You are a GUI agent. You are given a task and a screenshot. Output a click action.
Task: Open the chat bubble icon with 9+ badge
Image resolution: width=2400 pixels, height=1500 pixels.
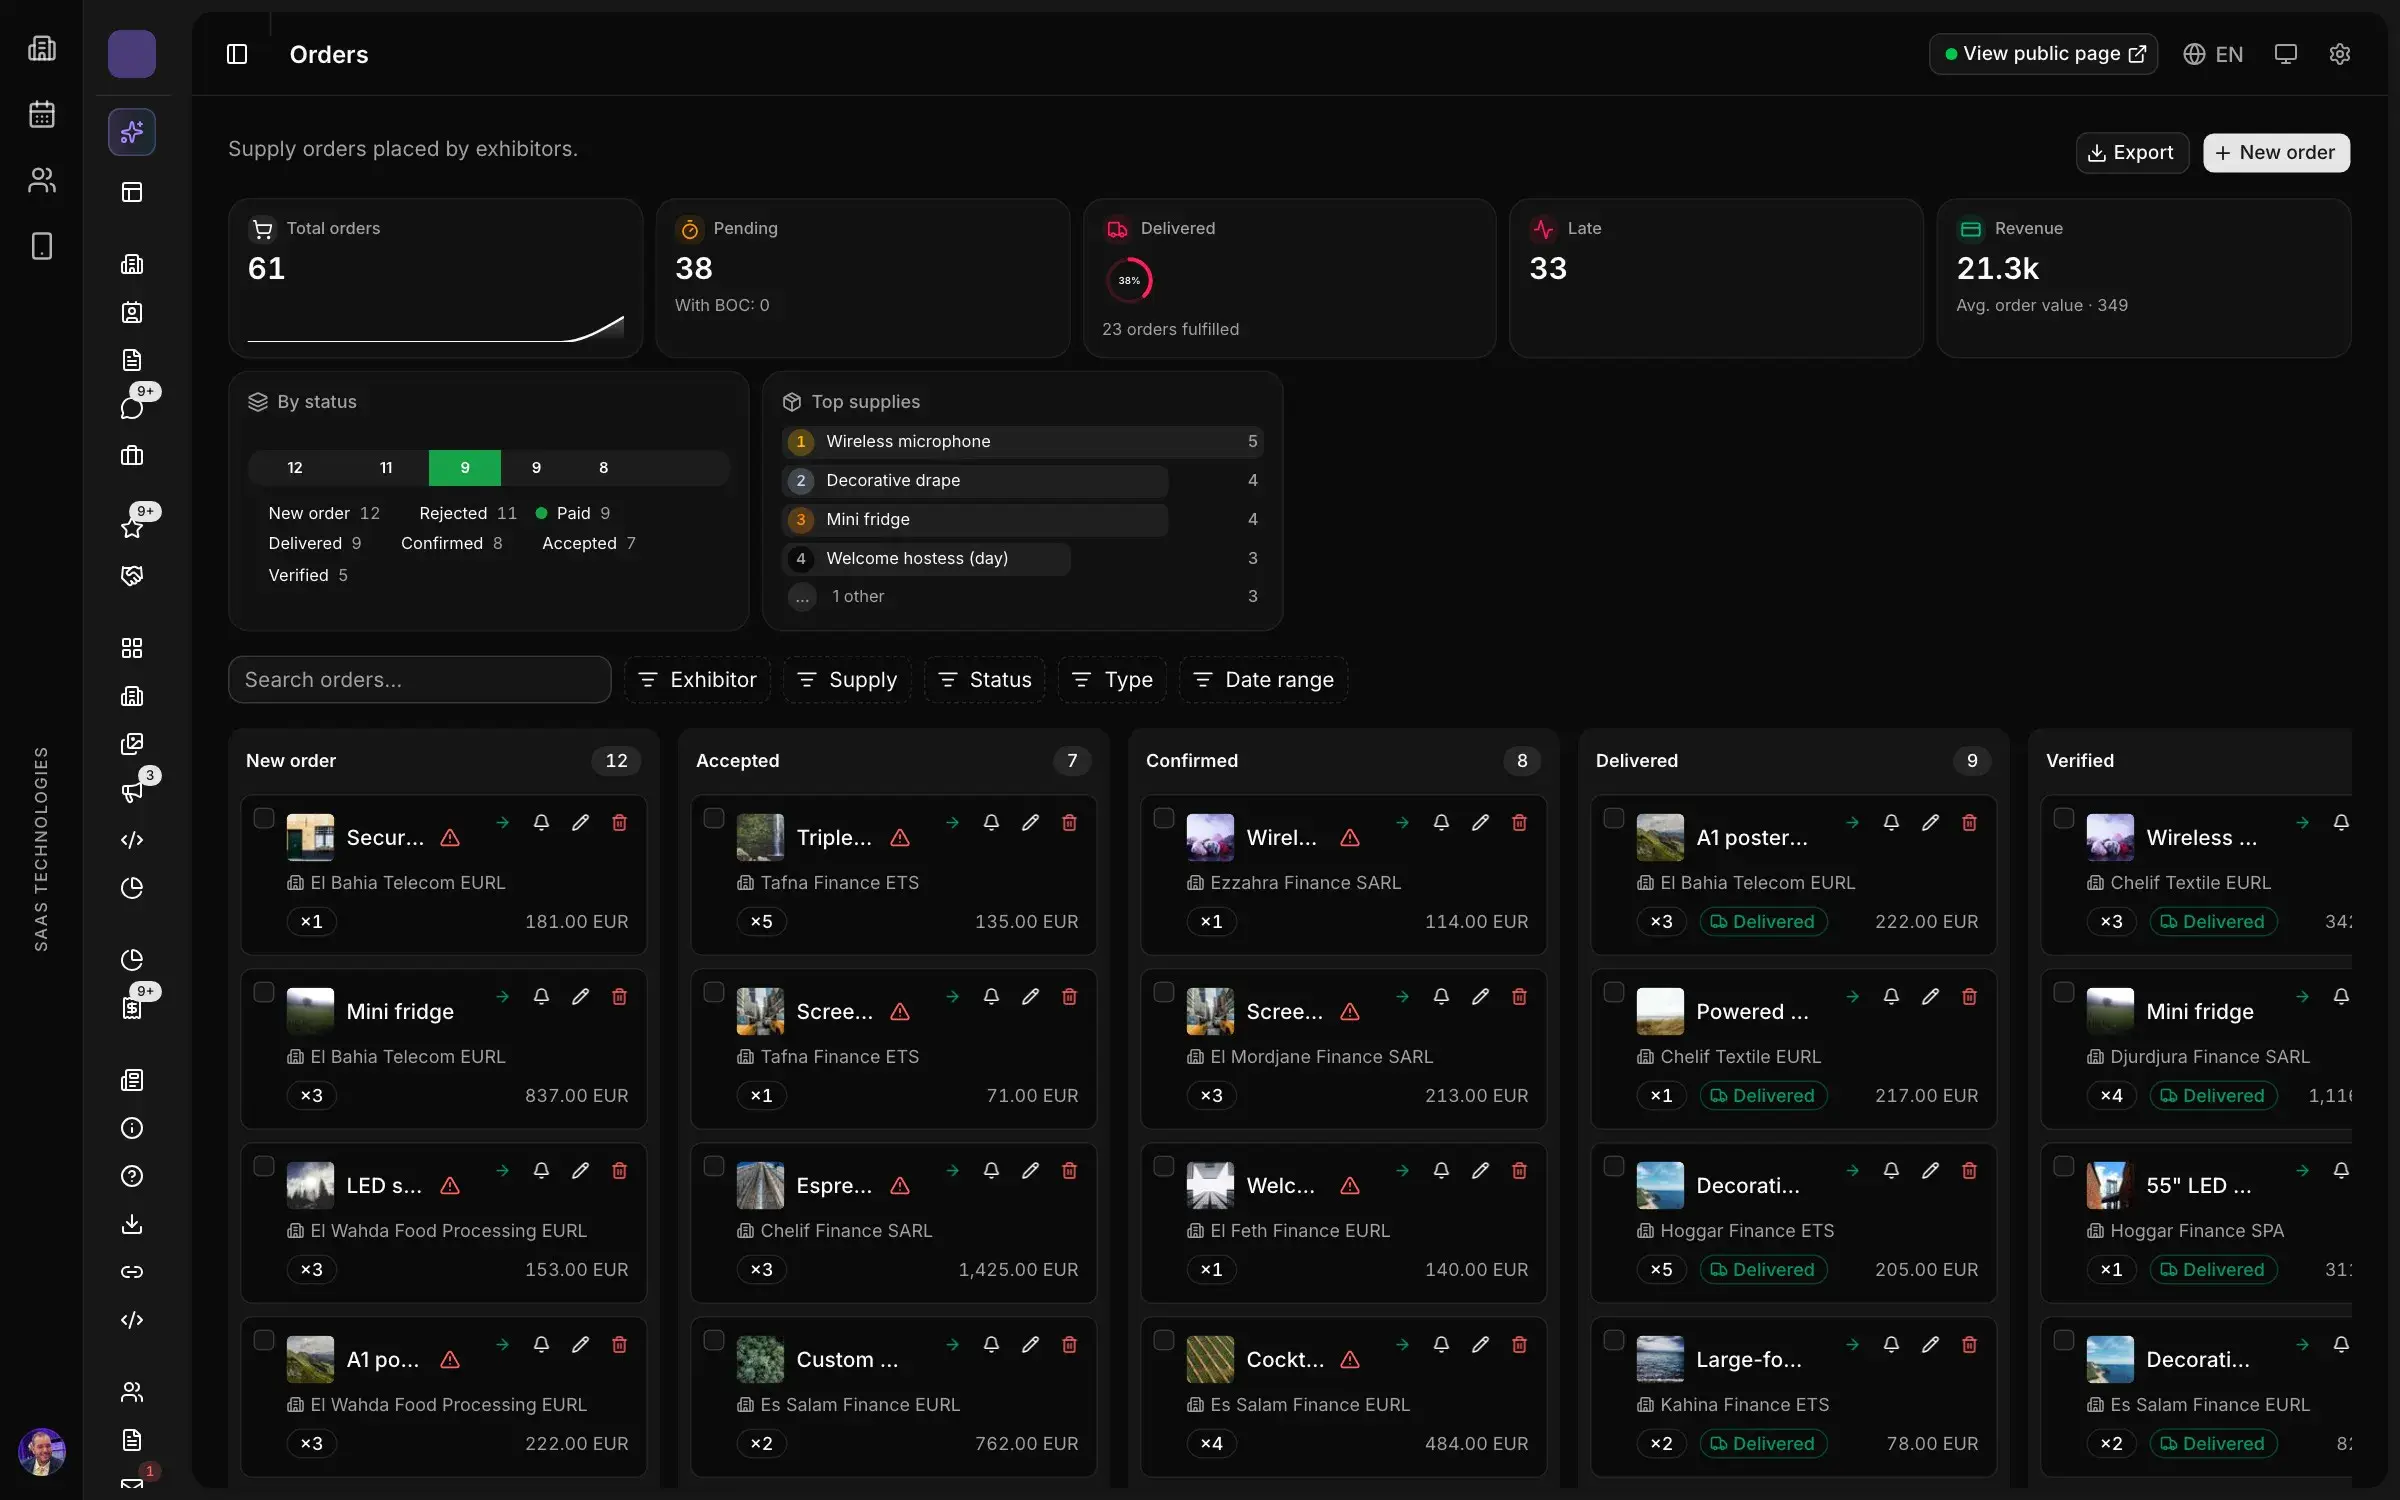point(132,407)
